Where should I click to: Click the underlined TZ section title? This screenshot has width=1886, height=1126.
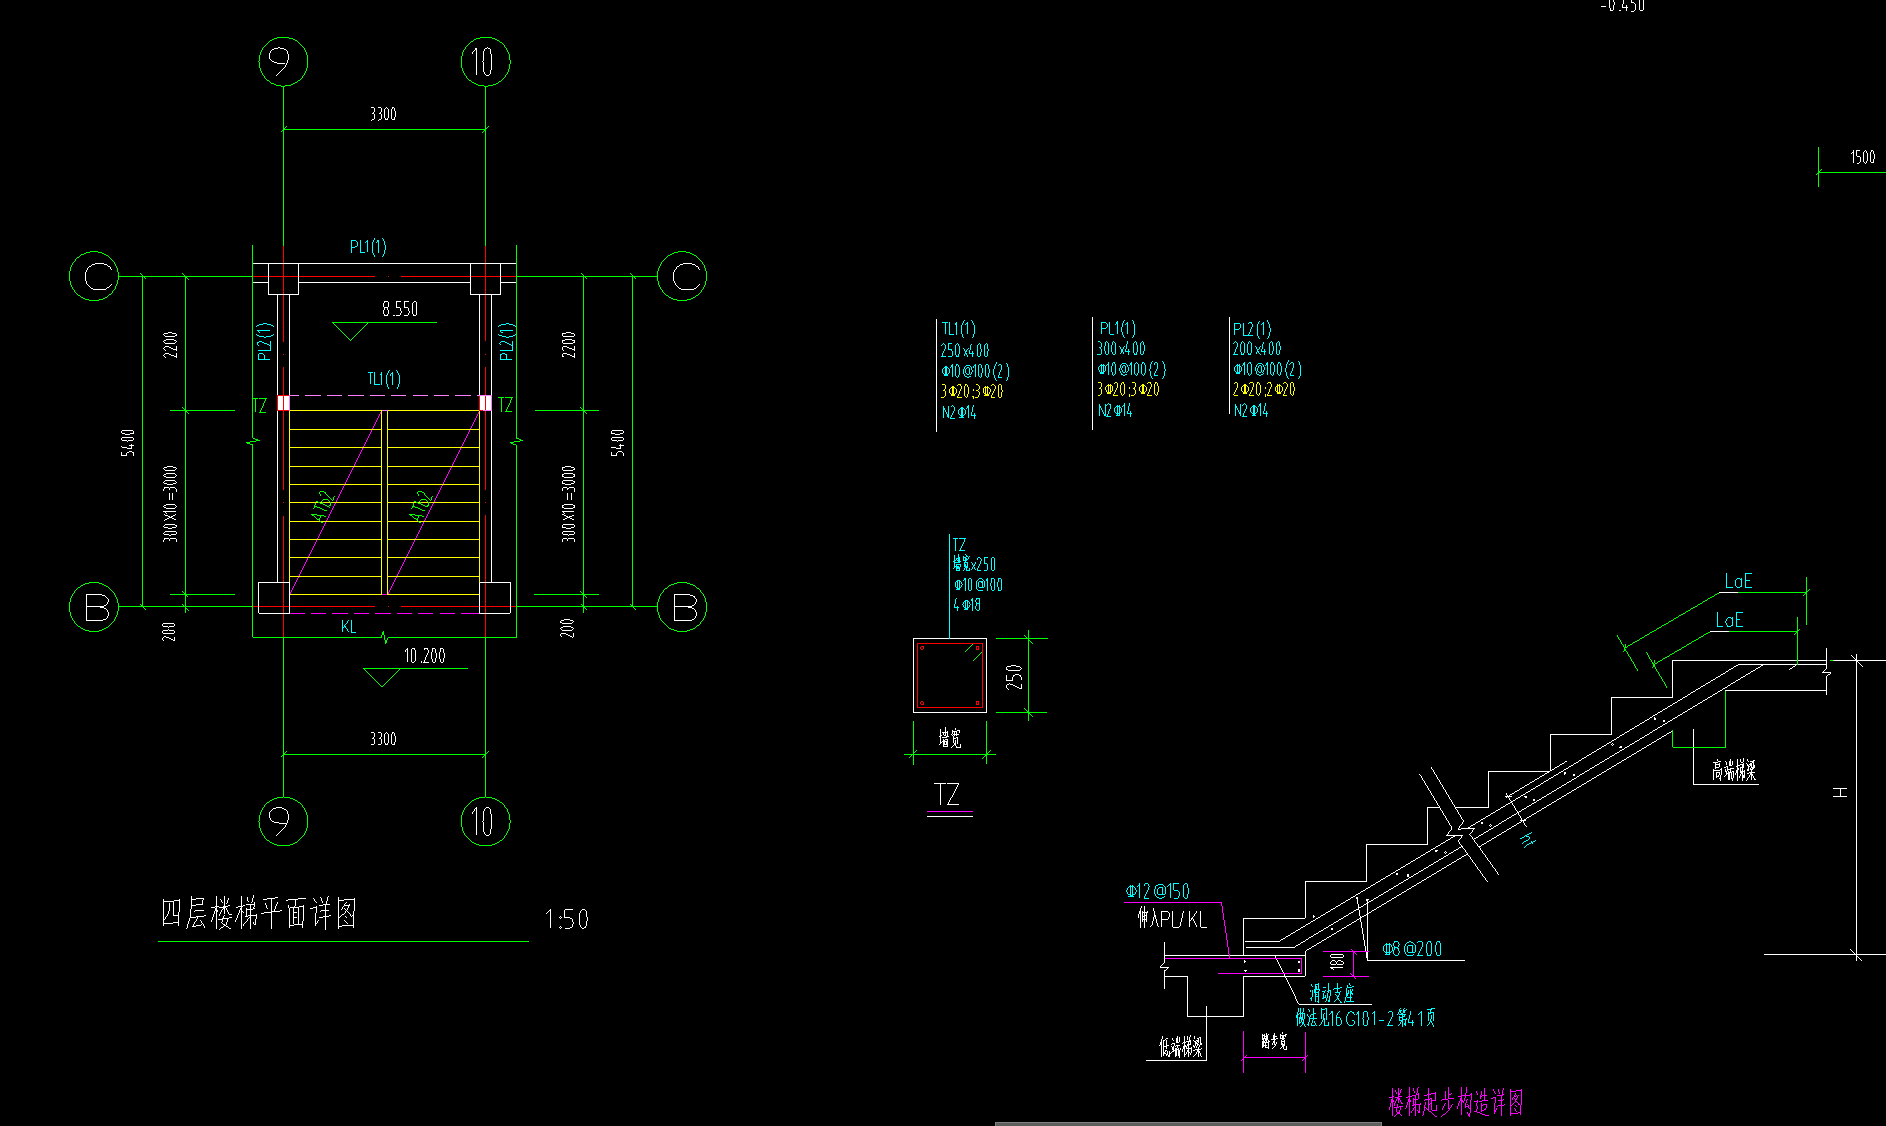948,795
